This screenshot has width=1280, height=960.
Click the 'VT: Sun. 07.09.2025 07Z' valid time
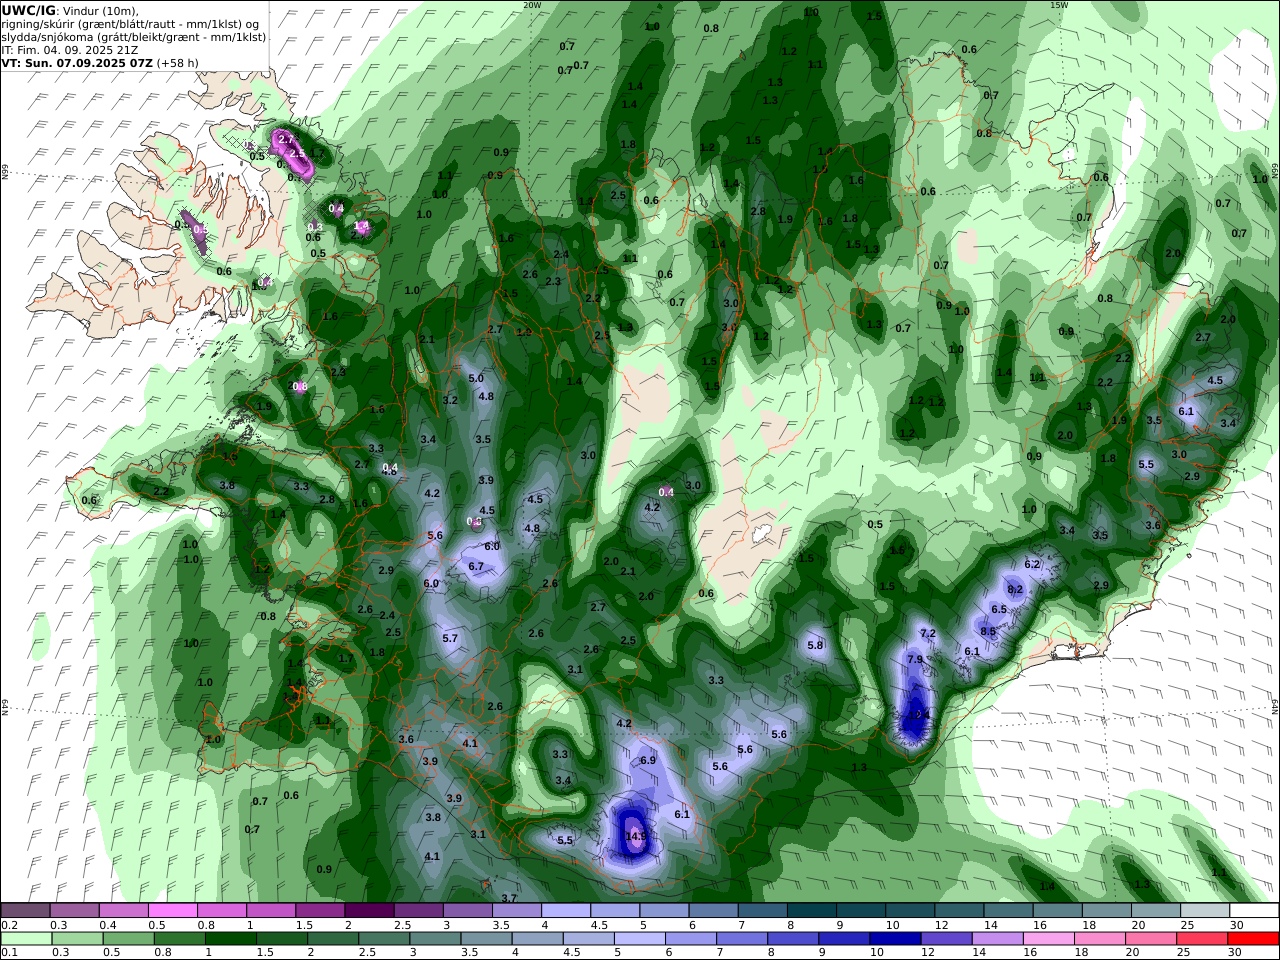[x=76, y=62]
